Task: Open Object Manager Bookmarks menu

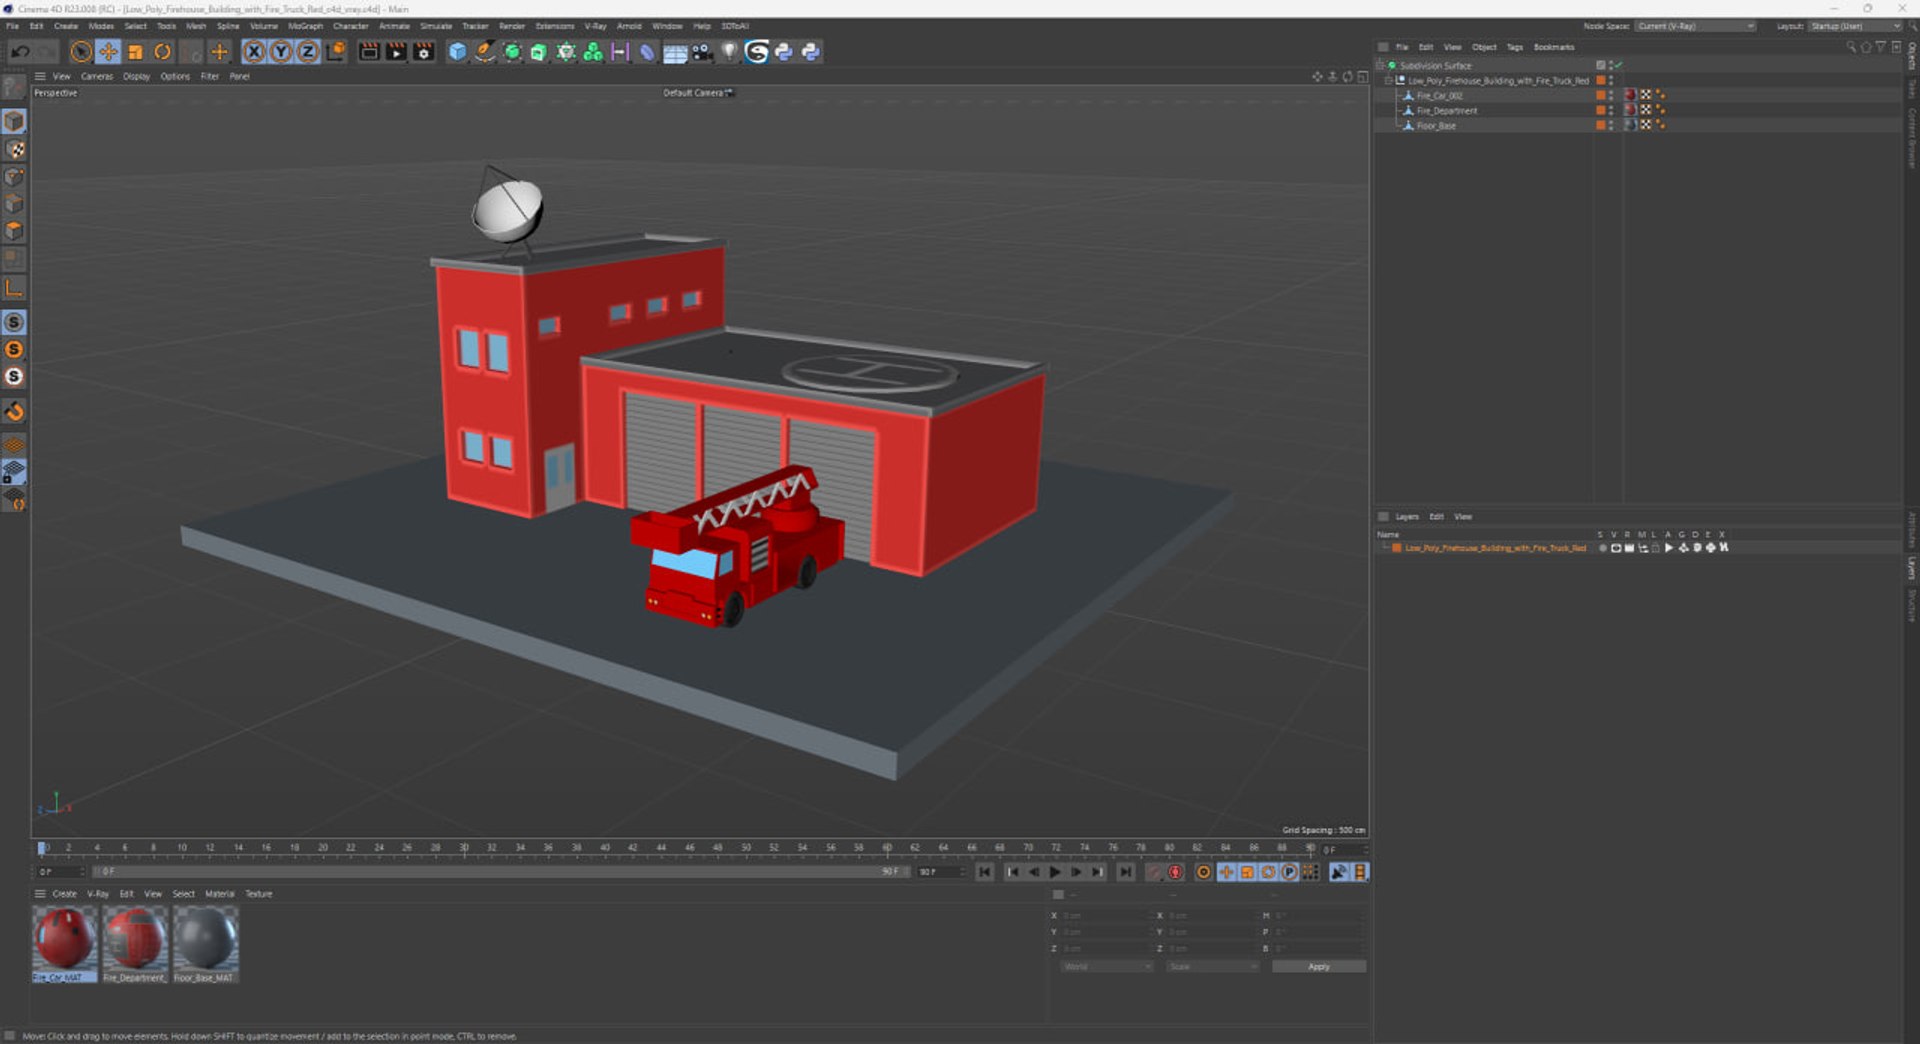Action: tap(1554, 47)
